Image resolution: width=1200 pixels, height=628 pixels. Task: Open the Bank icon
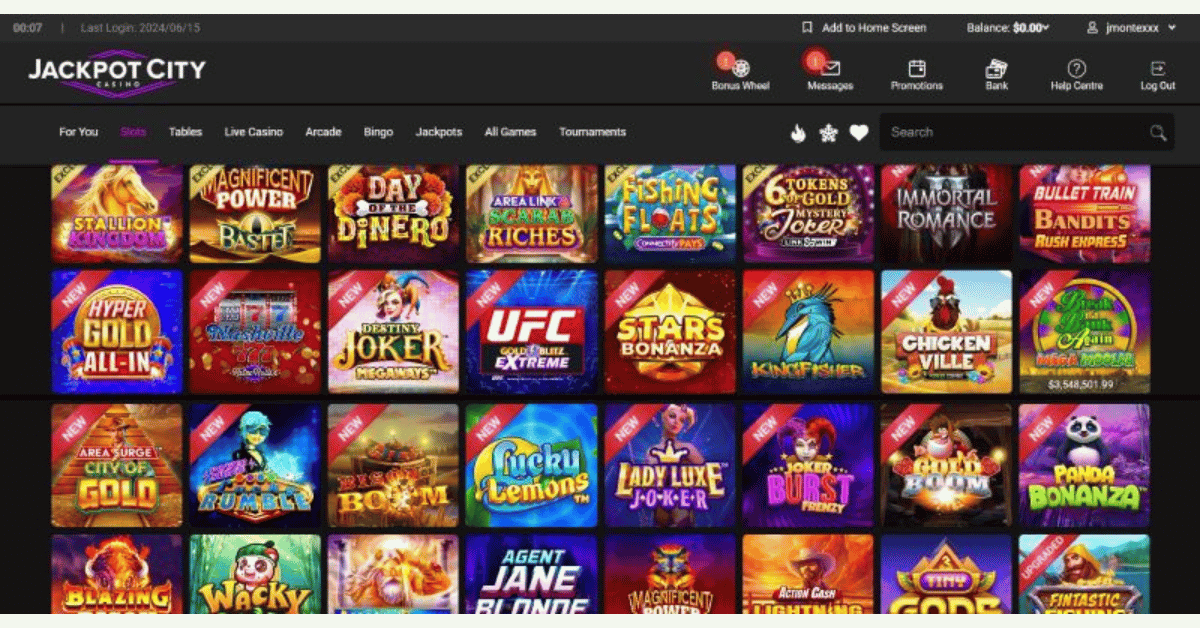(x=996, y=69)
